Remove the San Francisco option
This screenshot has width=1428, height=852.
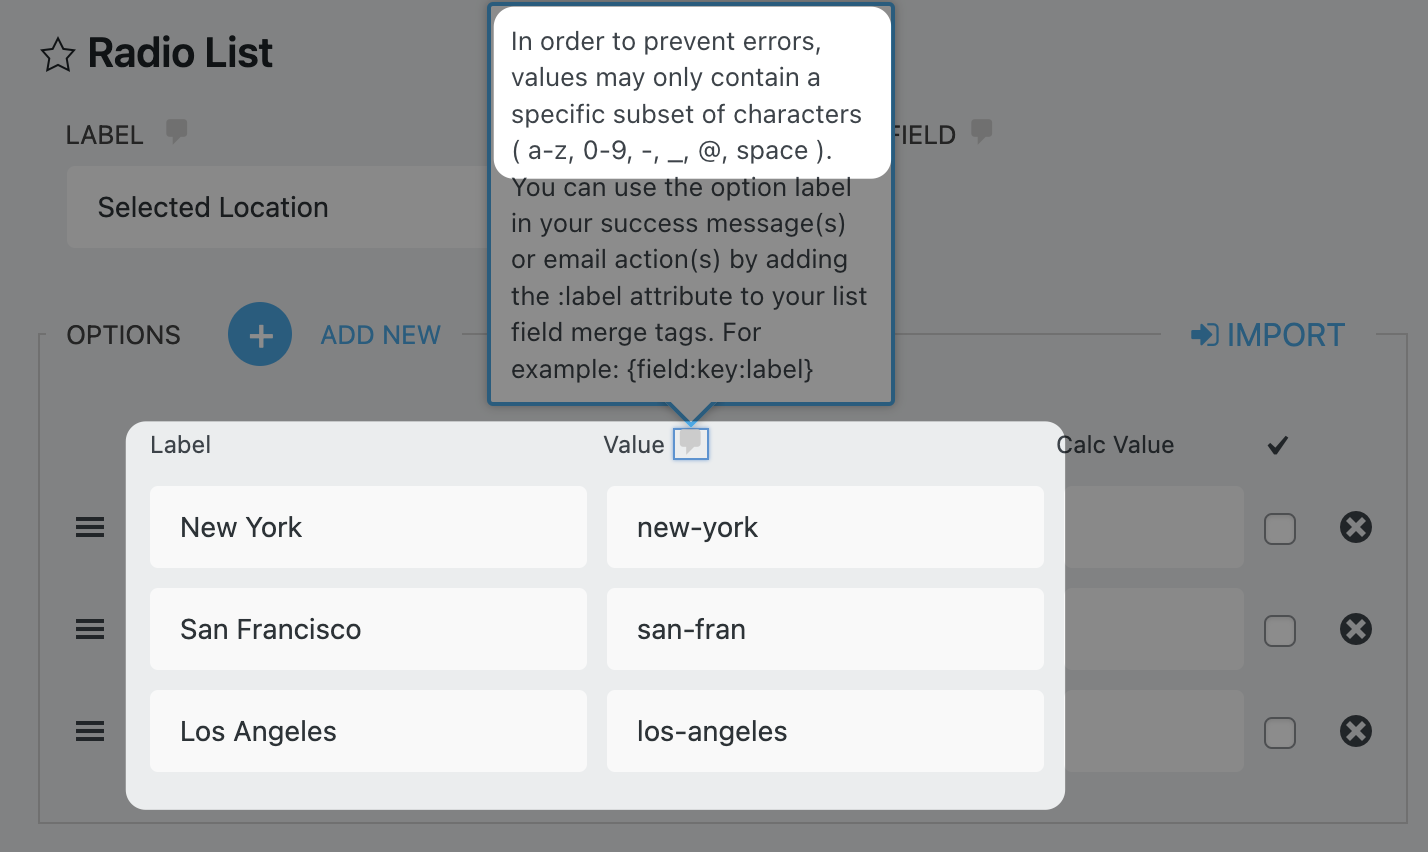click(1355, 629)
